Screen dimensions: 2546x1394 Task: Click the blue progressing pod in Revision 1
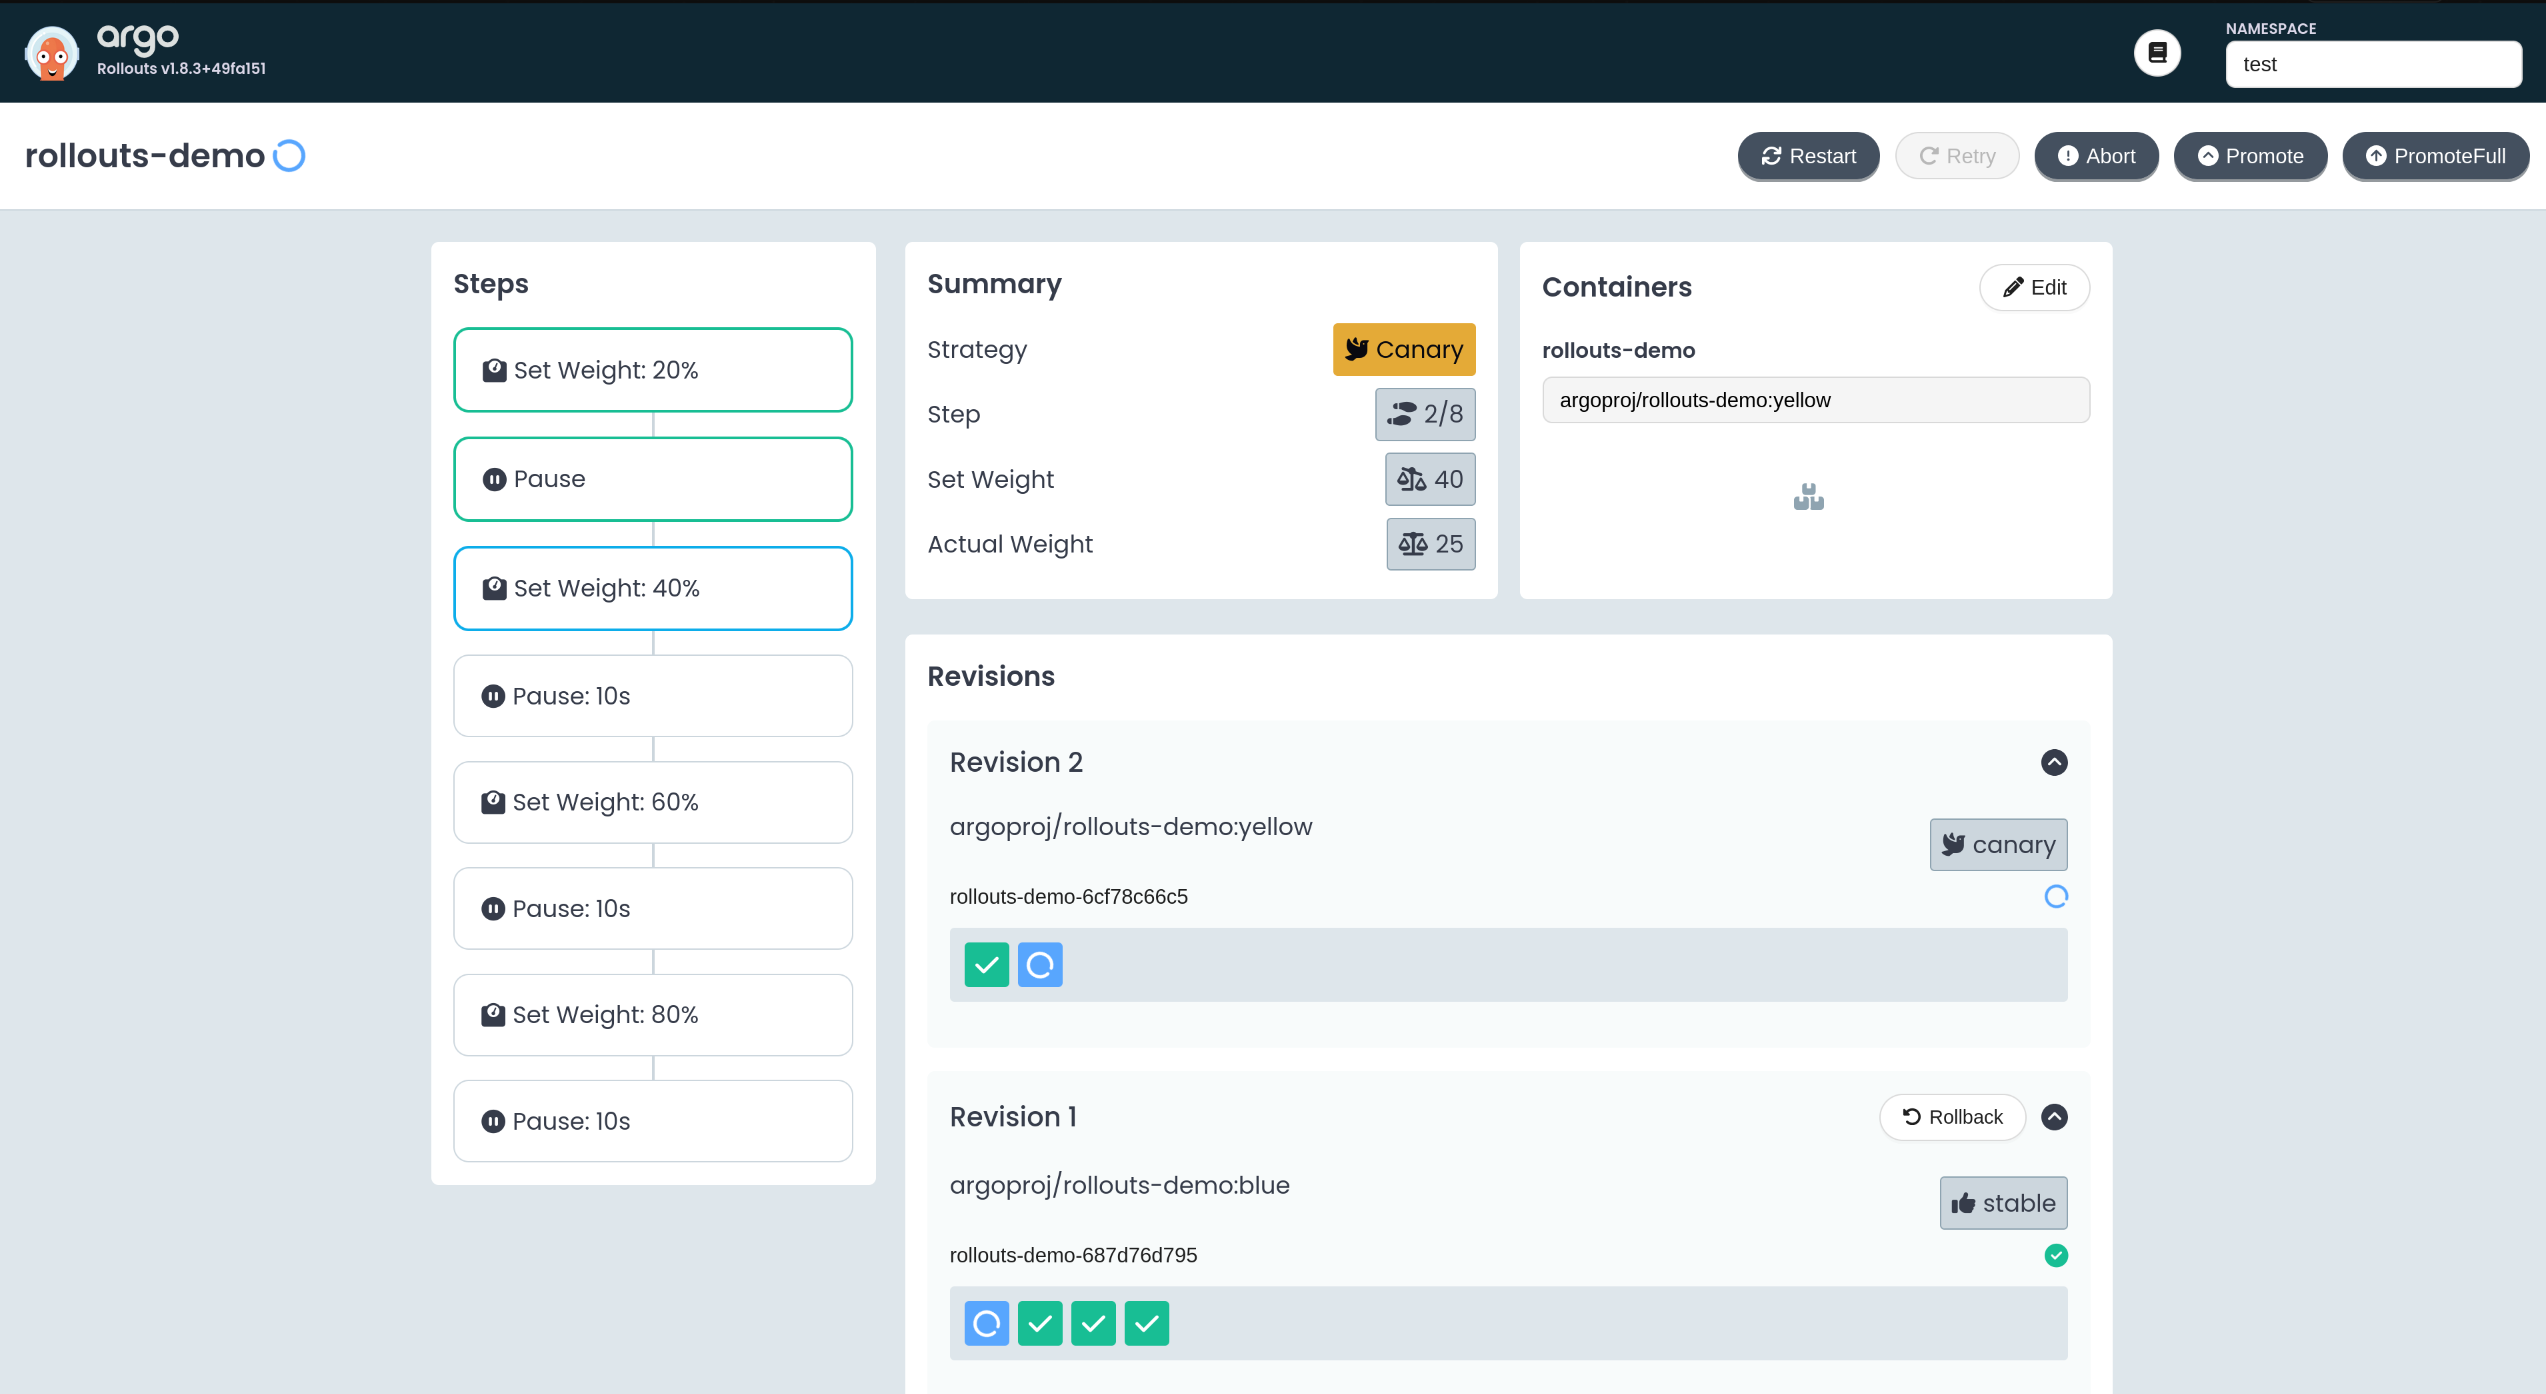(986, 1323)
